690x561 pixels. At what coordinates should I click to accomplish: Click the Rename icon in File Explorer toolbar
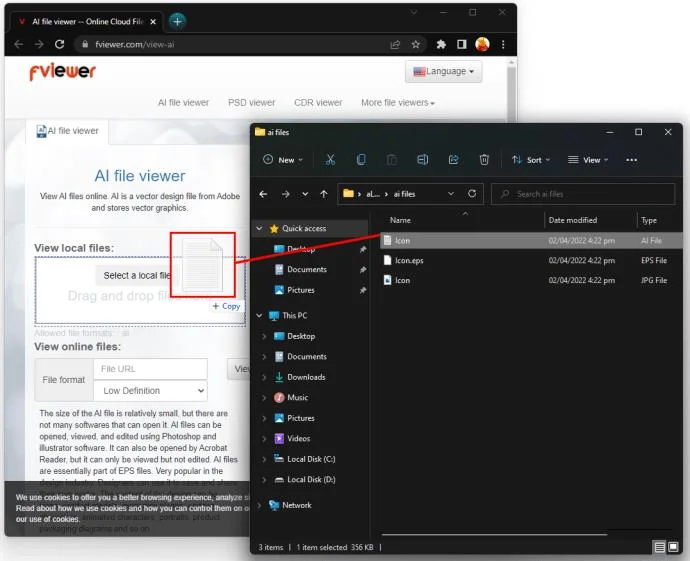(422, 160)
